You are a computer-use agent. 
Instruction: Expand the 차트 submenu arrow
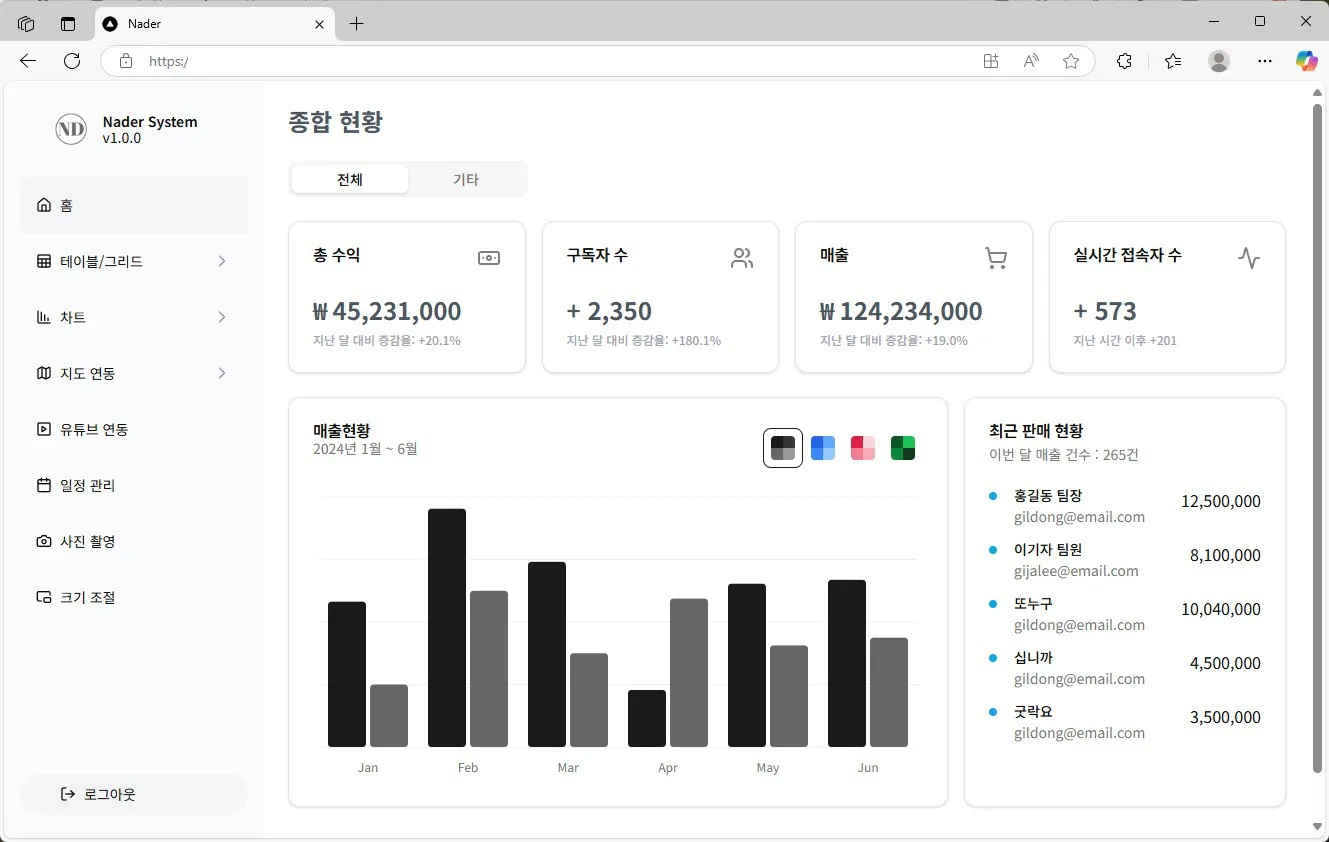[222, 317]
